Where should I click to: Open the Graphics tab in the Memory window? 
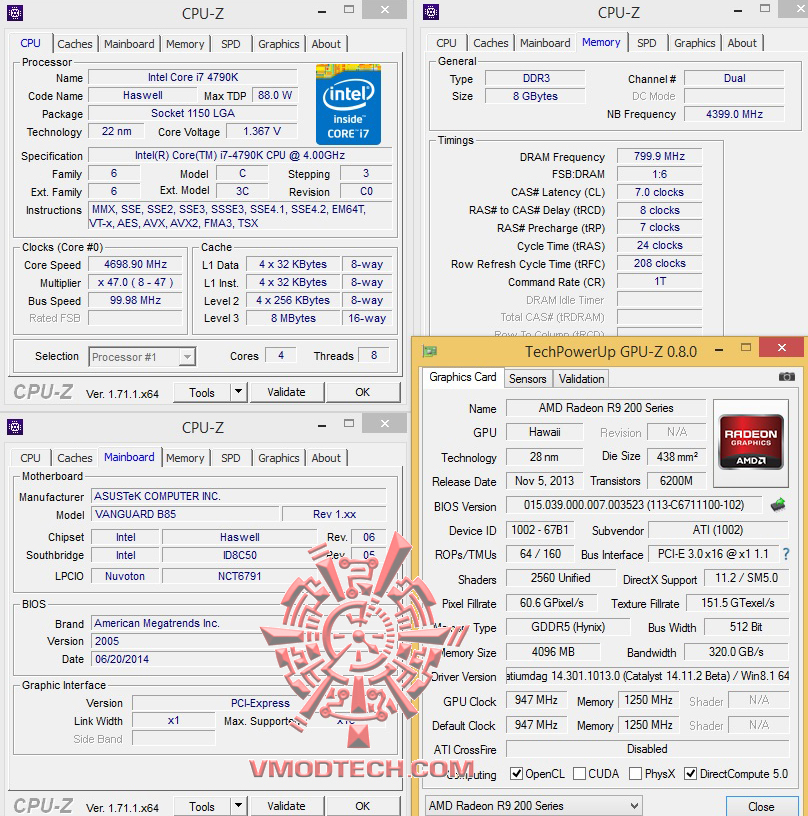pos(695,43)
